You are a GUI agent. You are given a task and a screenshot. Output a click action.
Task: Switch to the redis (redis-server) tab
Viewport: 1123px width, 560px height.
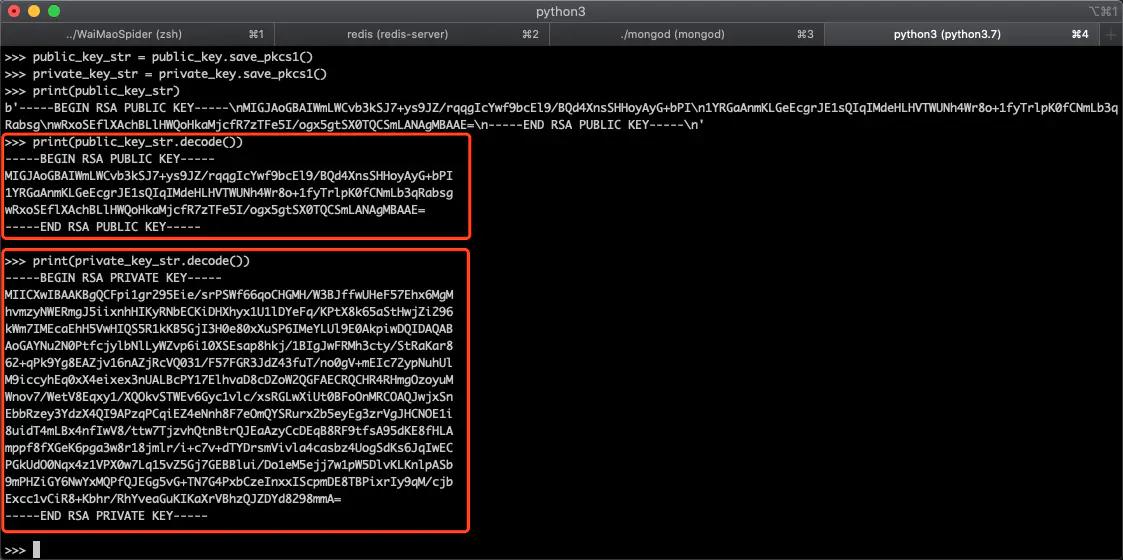pyautogui.click(x=412, y=34)
